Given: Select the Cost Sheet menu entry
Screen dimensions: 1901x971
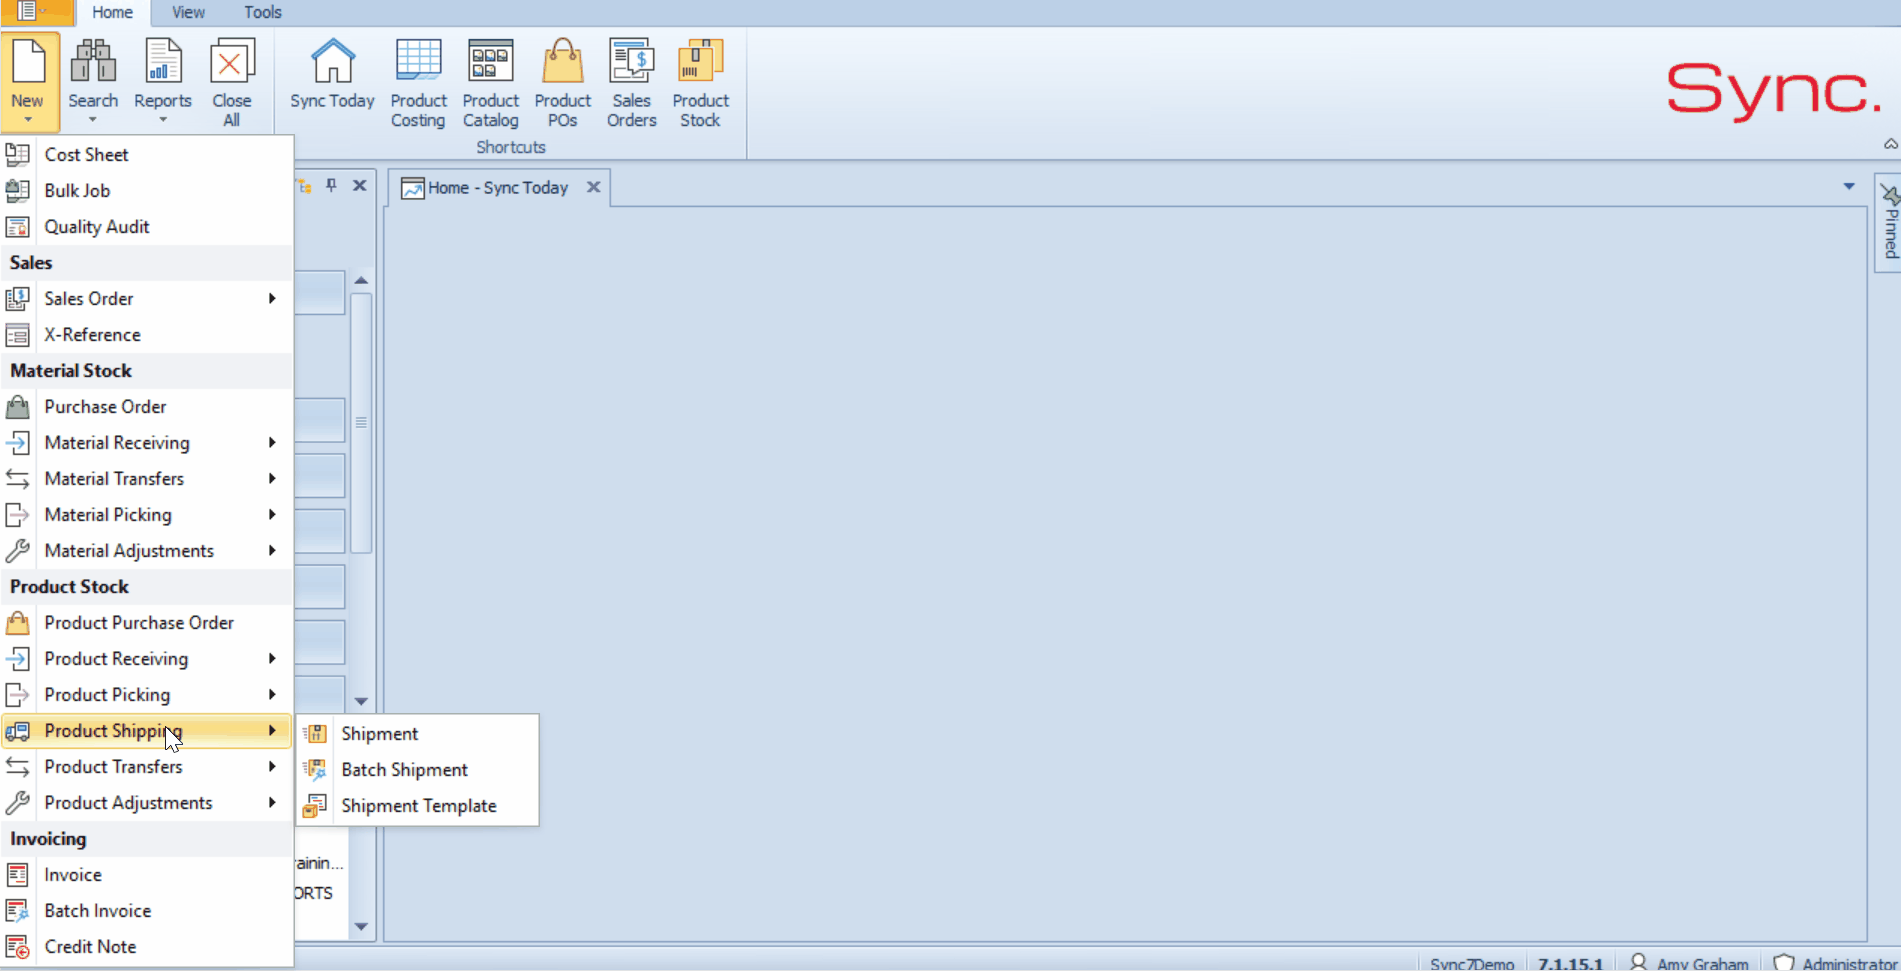Looking at the screenshot, I should (146, 155).
